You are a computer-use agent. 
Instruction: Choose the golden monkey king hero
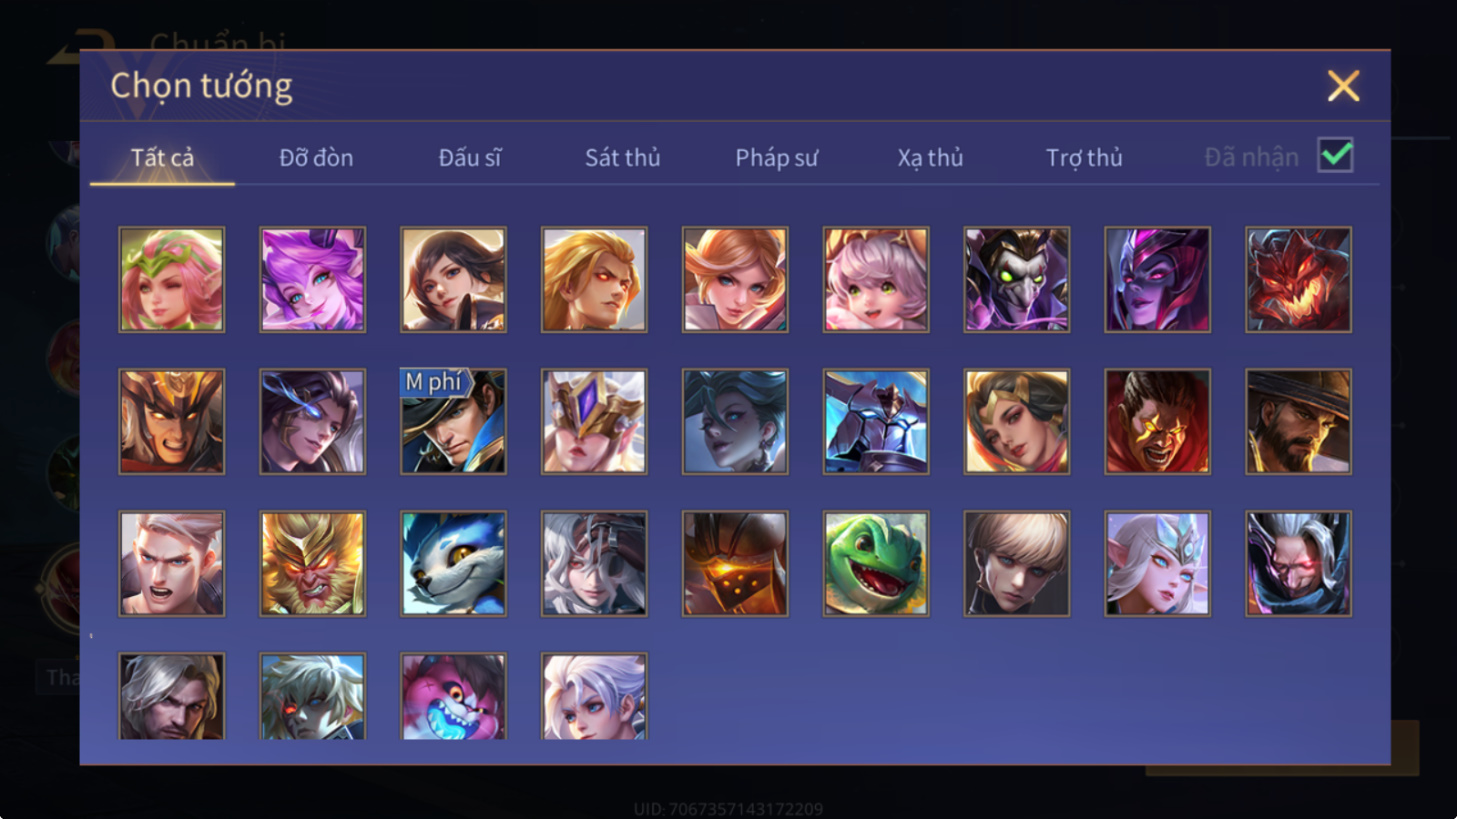point(312,563)
